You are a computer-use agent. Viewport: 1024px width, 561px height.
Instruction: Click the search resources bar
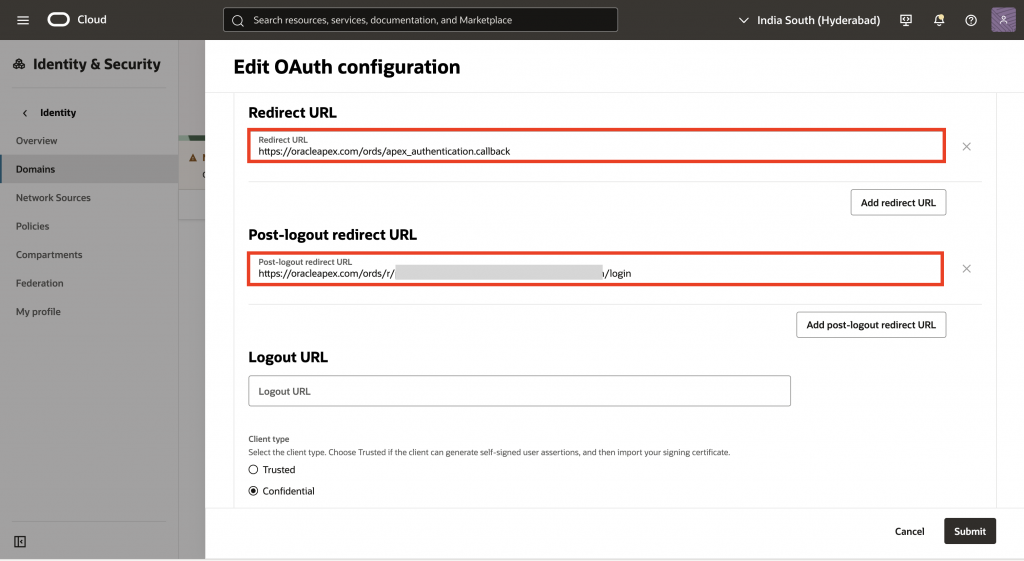420,20
